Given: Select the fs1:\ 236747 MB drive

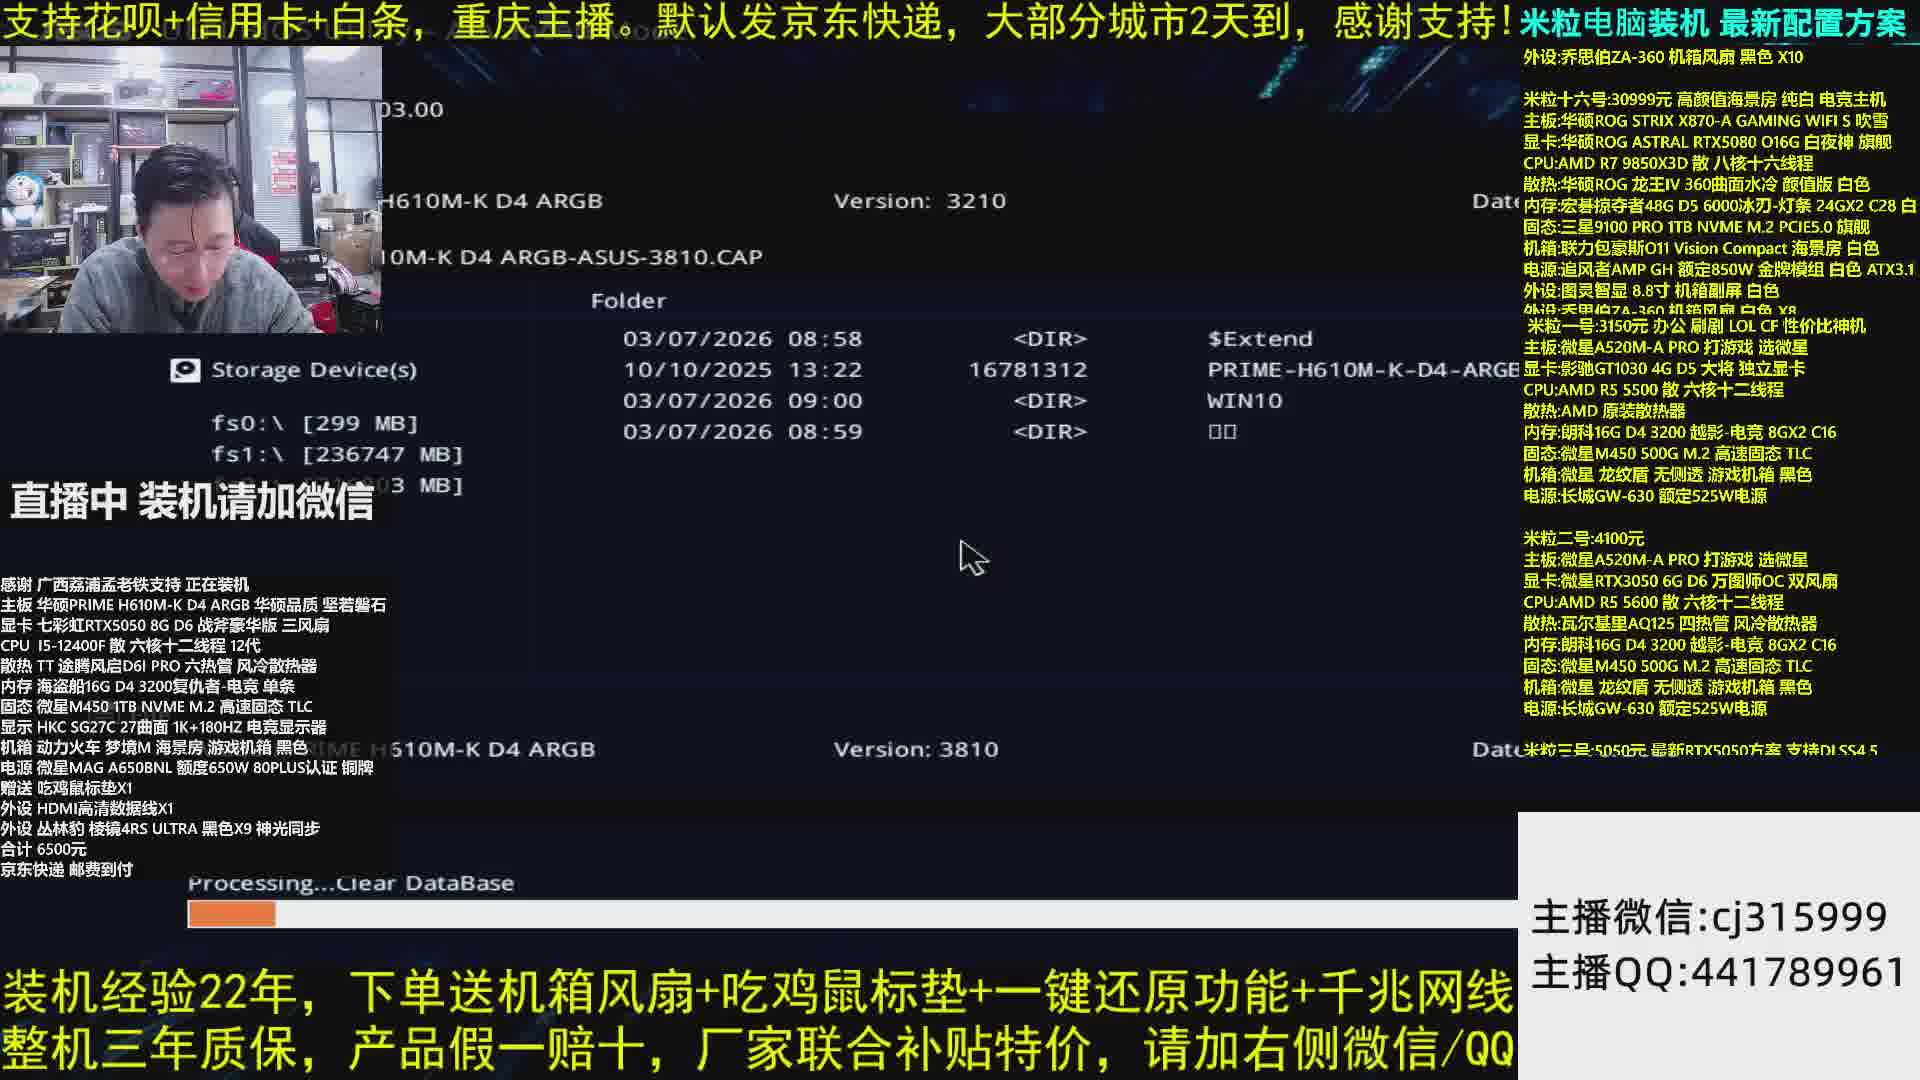Looking at the screenshot, I should pos(336,454).
